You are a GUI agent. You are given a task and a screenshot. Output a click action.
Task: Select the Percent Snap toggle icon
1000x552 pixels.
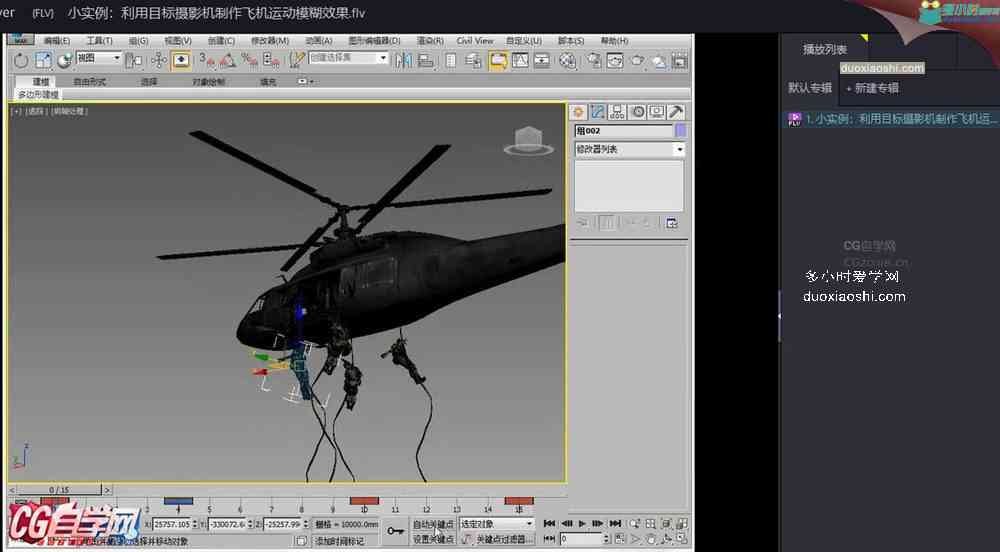(249, 61)
